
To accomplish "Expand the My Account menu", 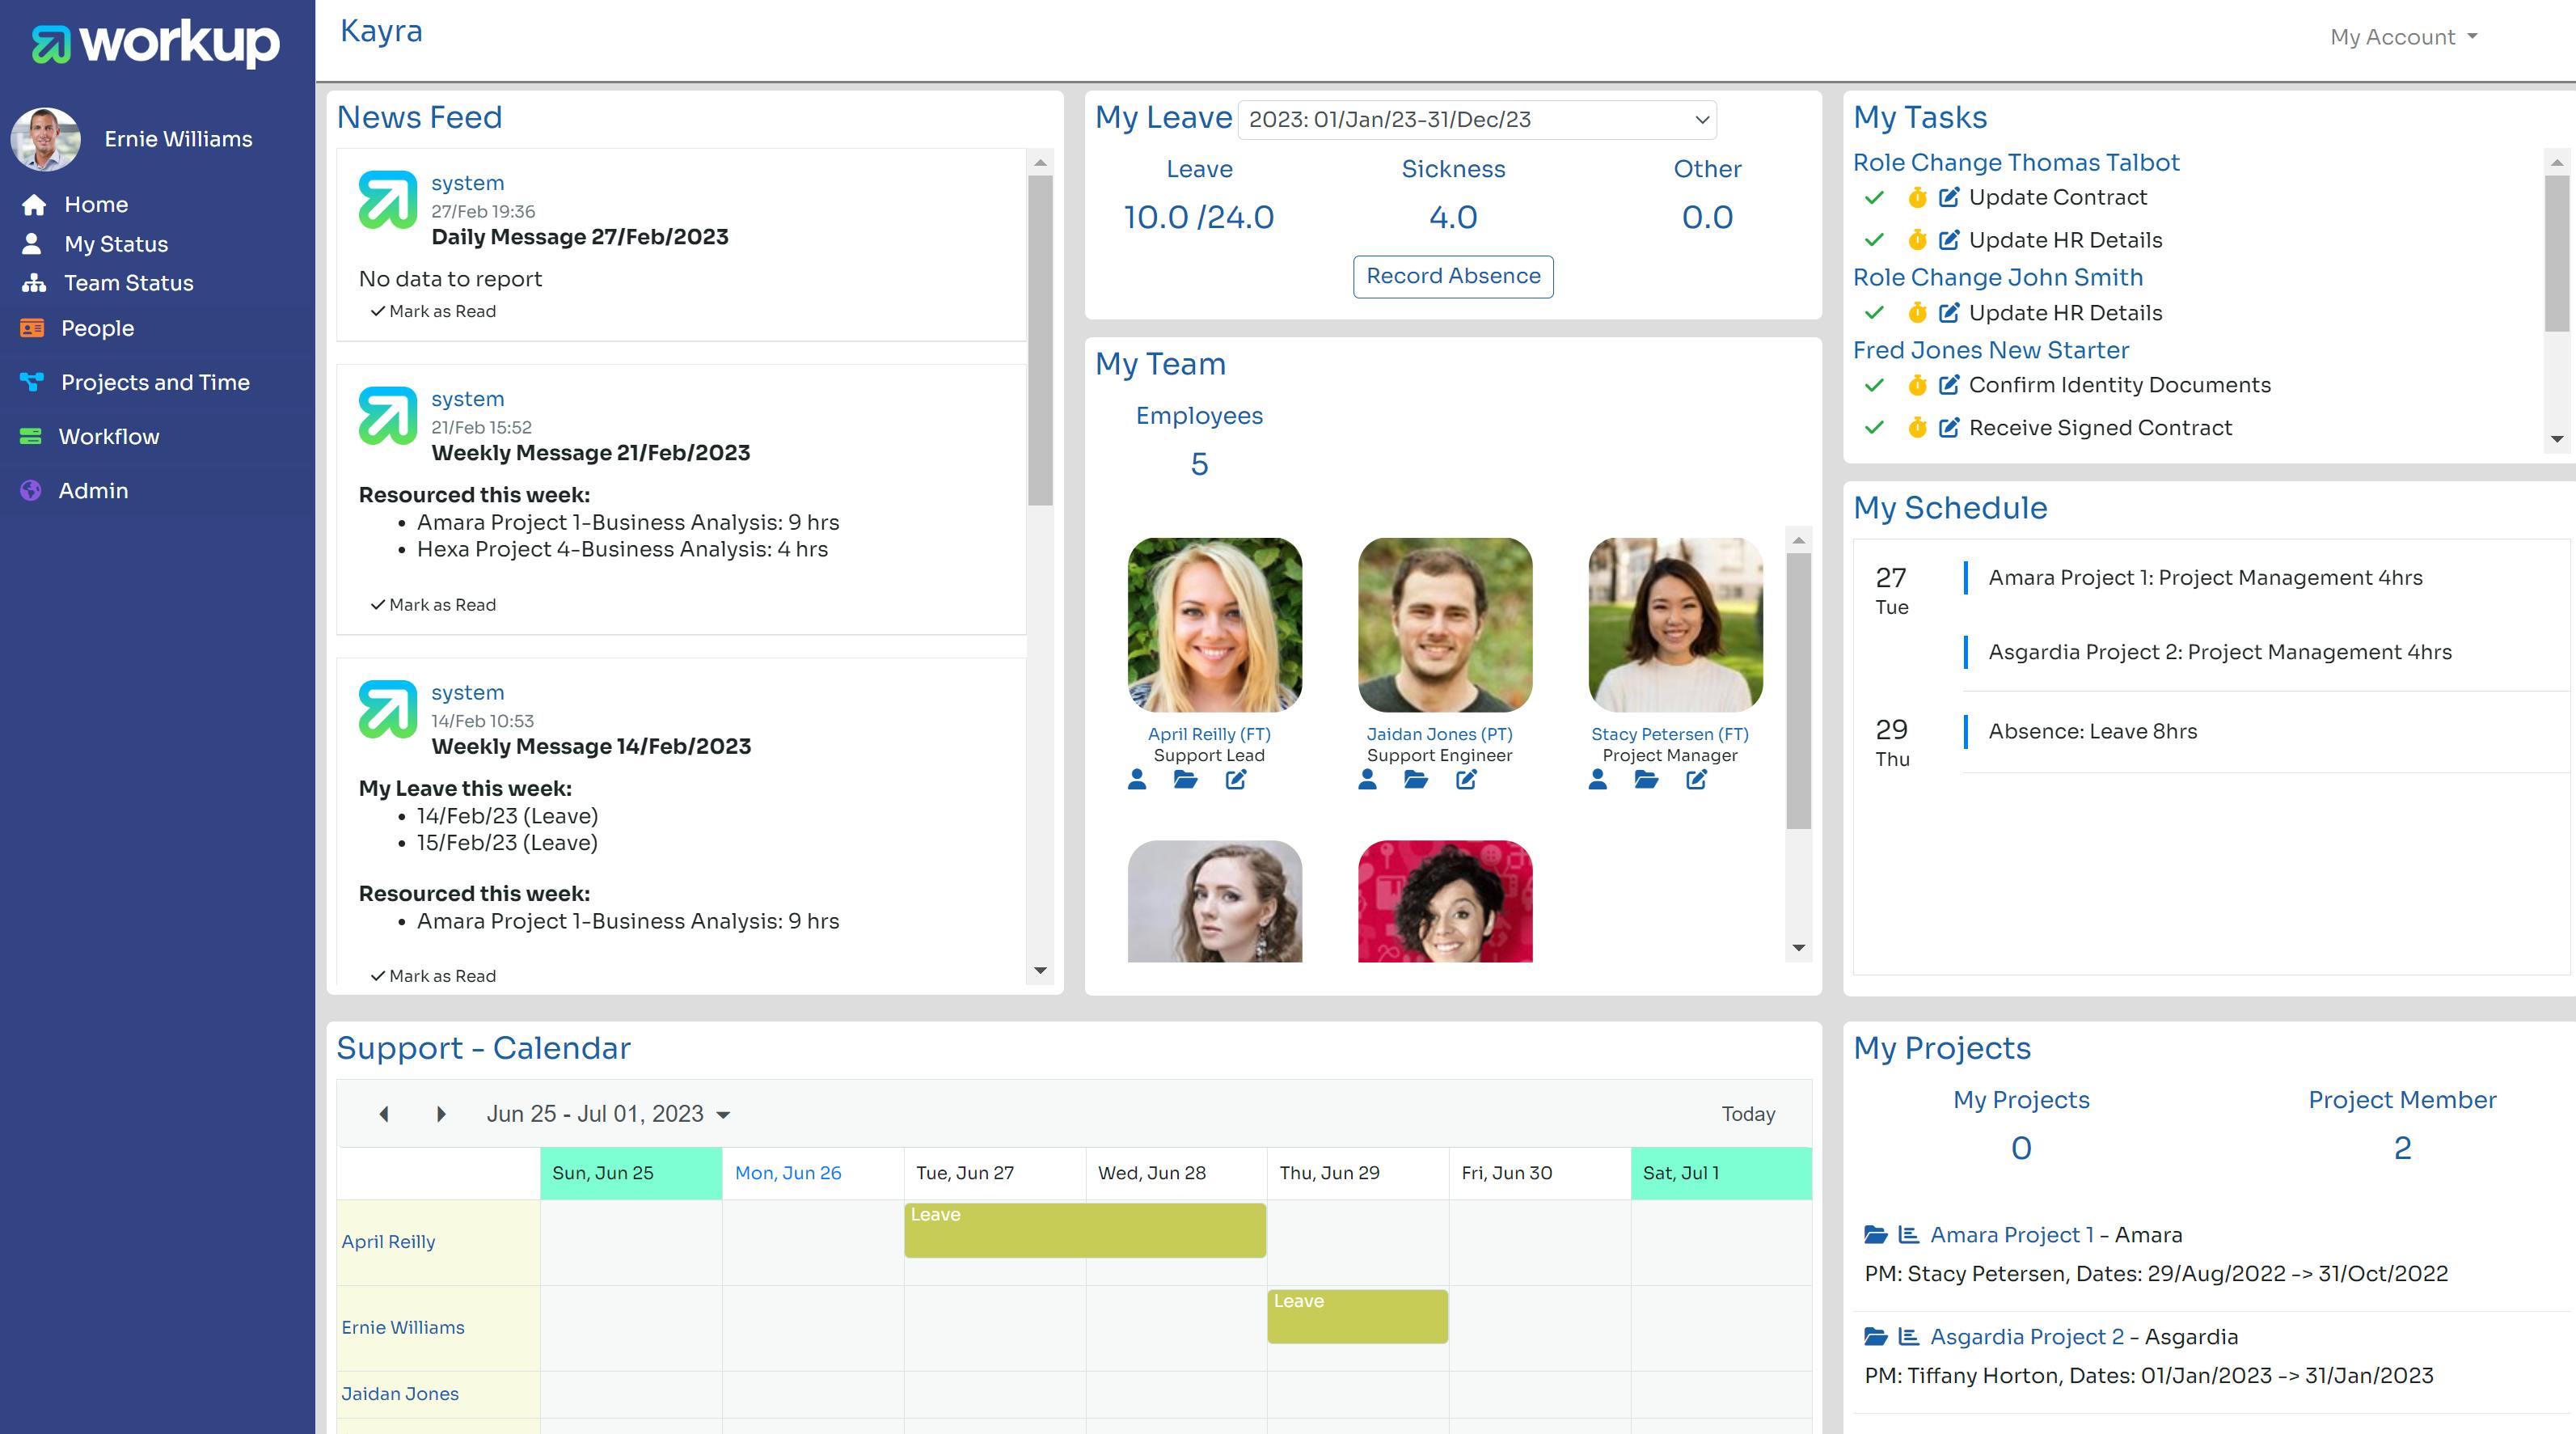I will click(x=2403, y=37).
